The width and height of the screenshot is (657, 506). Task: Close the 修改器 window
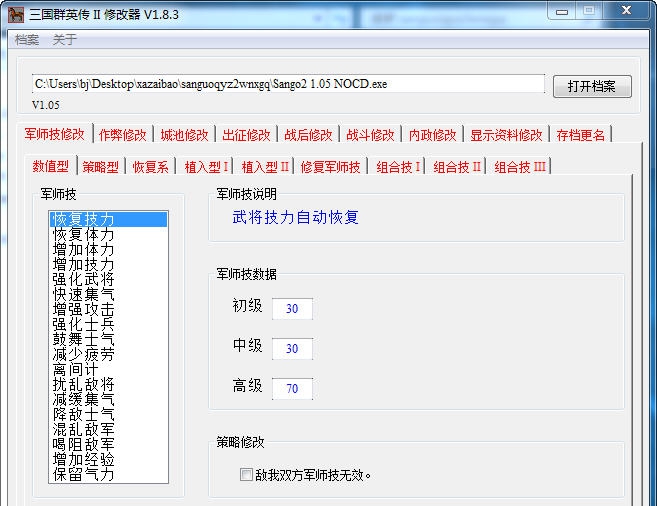coord(626,10)
